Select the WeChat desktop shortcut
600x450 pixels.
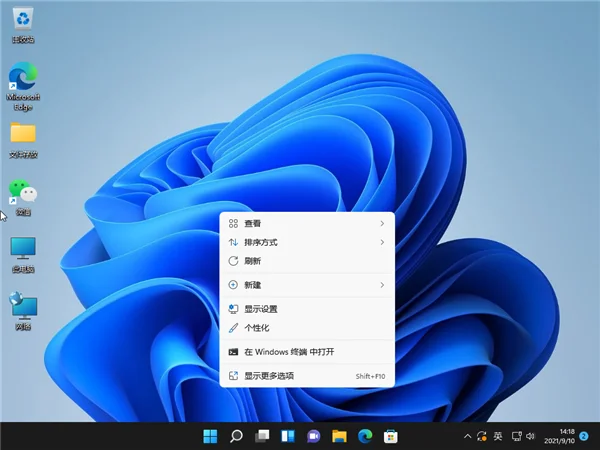pyautogui.click(x=23, y=197)
